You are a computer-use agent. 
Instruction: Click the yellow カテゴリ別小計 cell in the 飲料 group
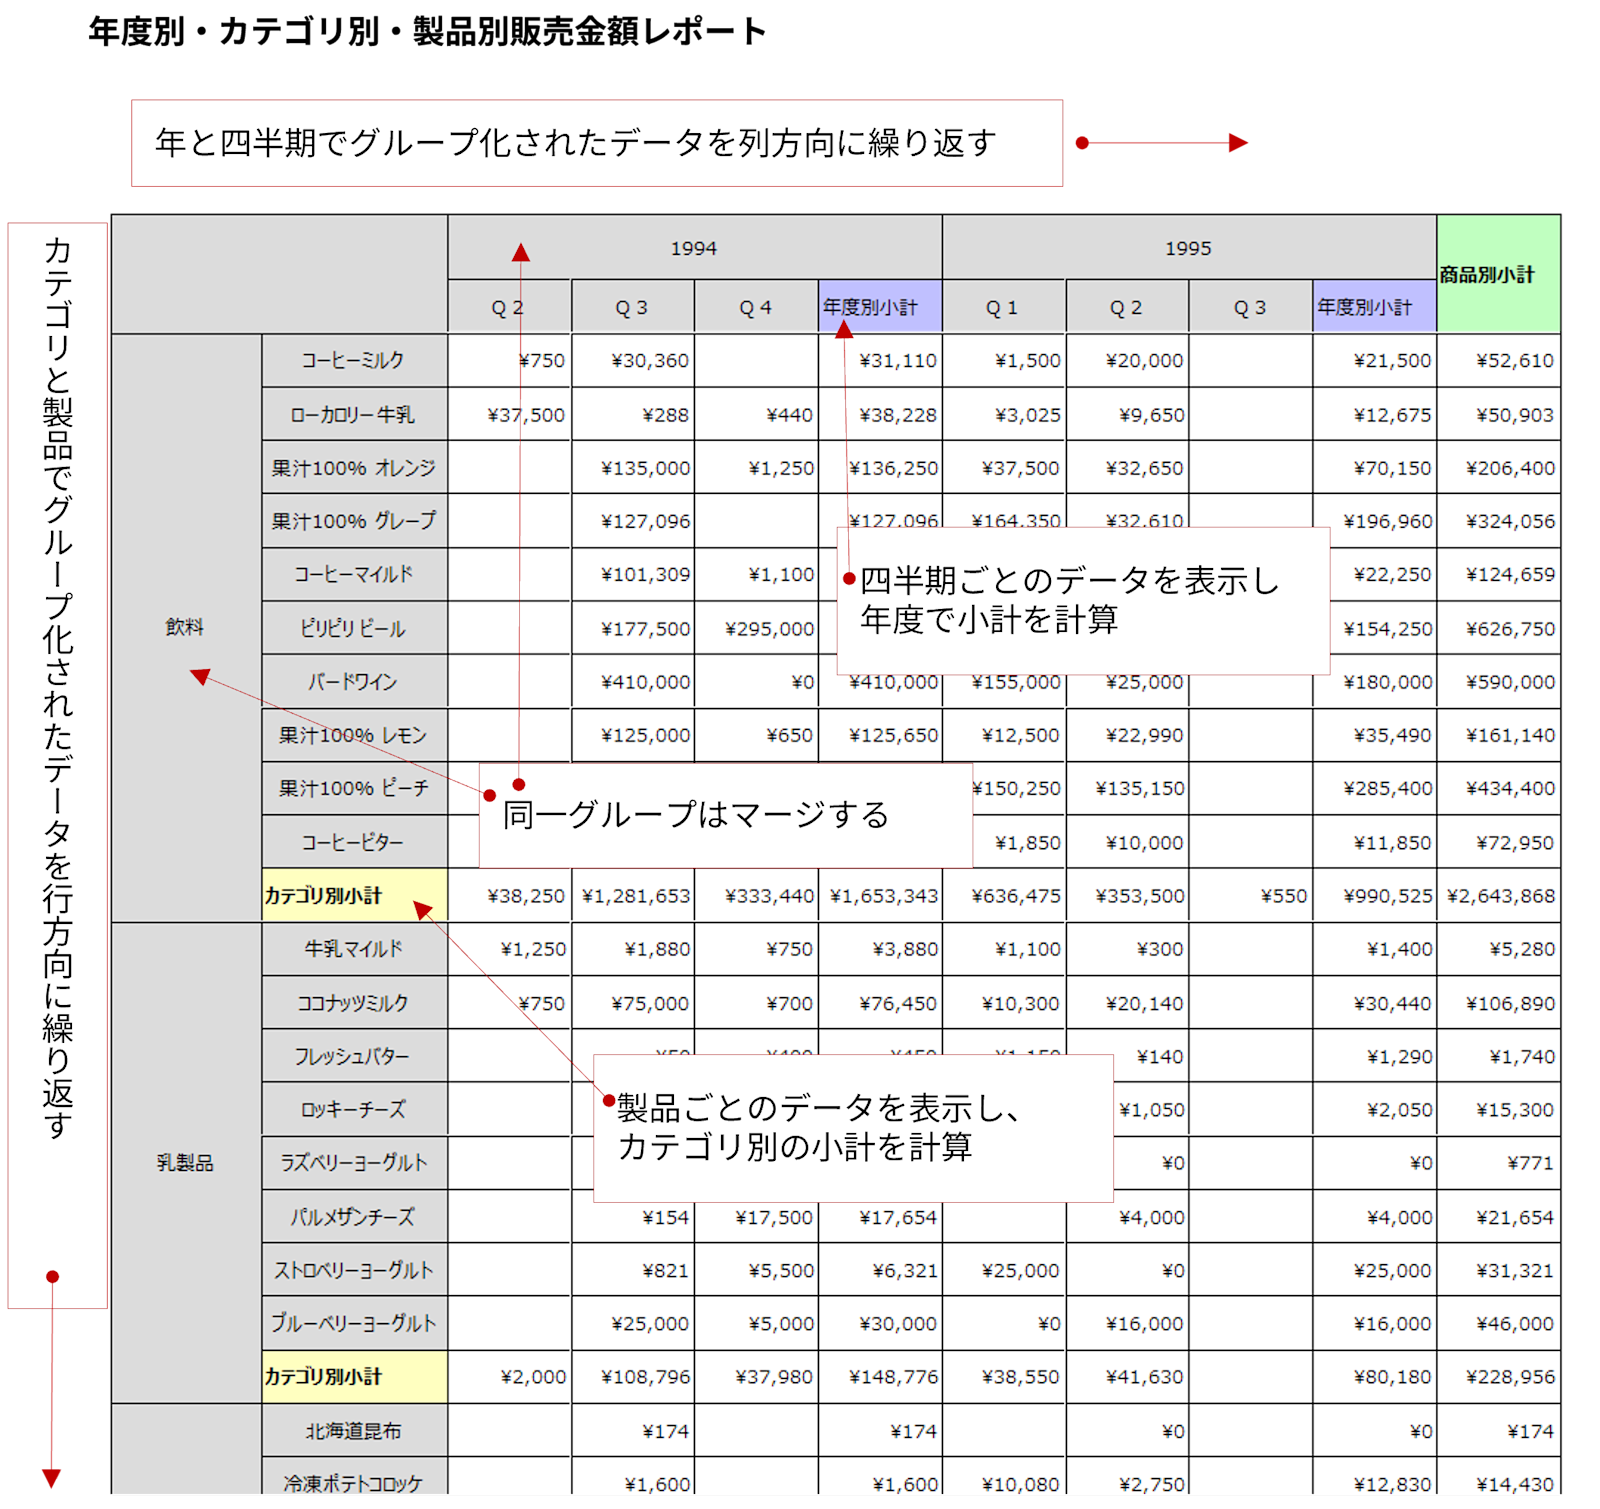pyautogui.click(x=354, y=895)
